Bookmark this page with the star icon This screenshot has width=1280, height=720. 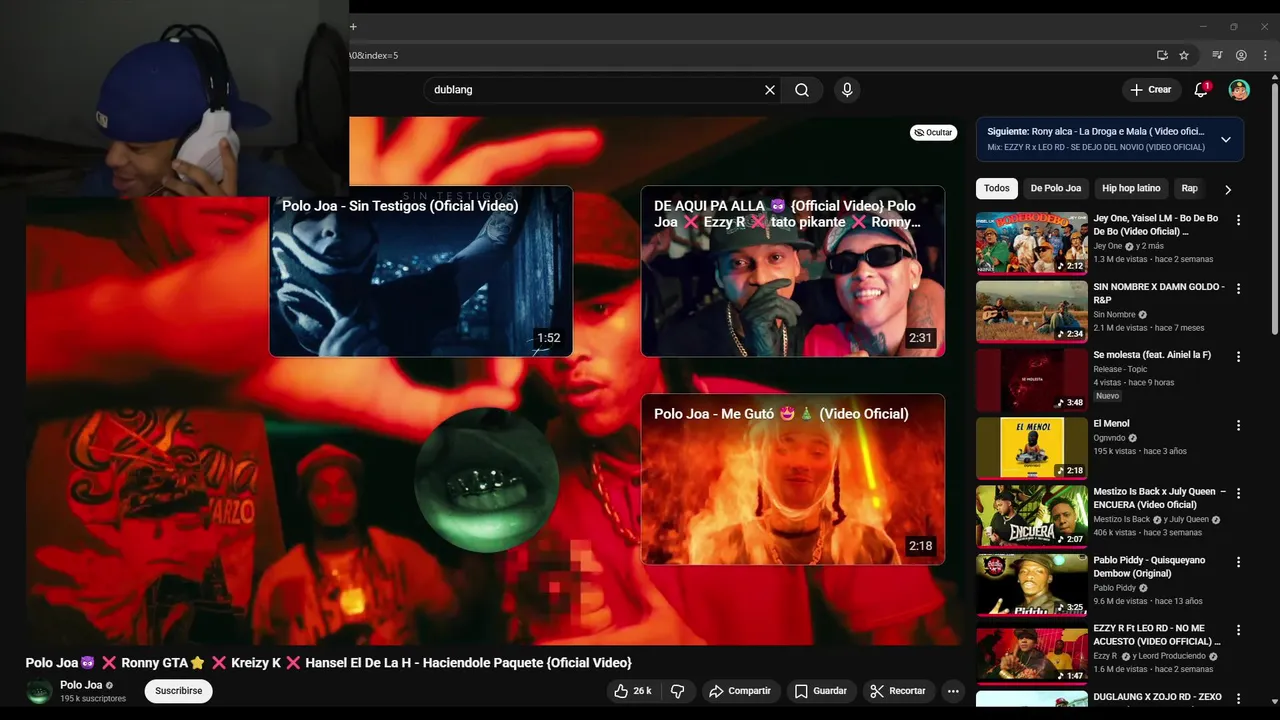point(1184,55)
